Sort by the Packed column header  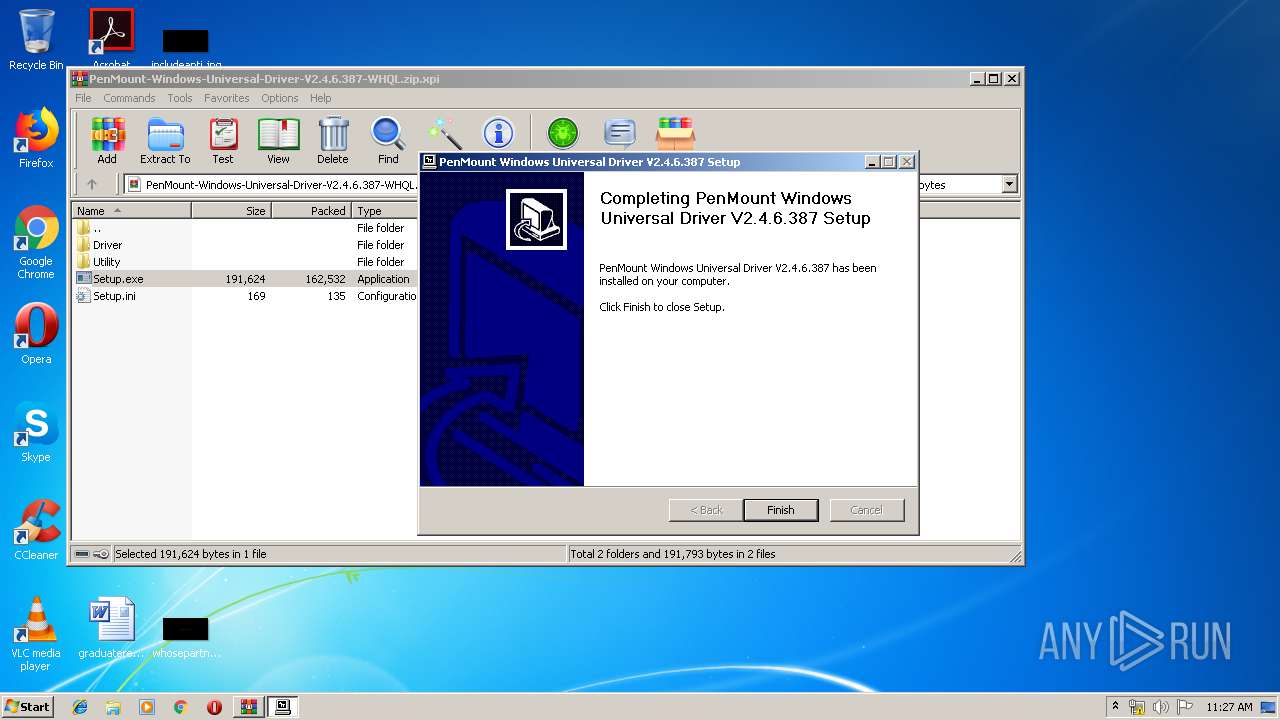click(311, 211)
